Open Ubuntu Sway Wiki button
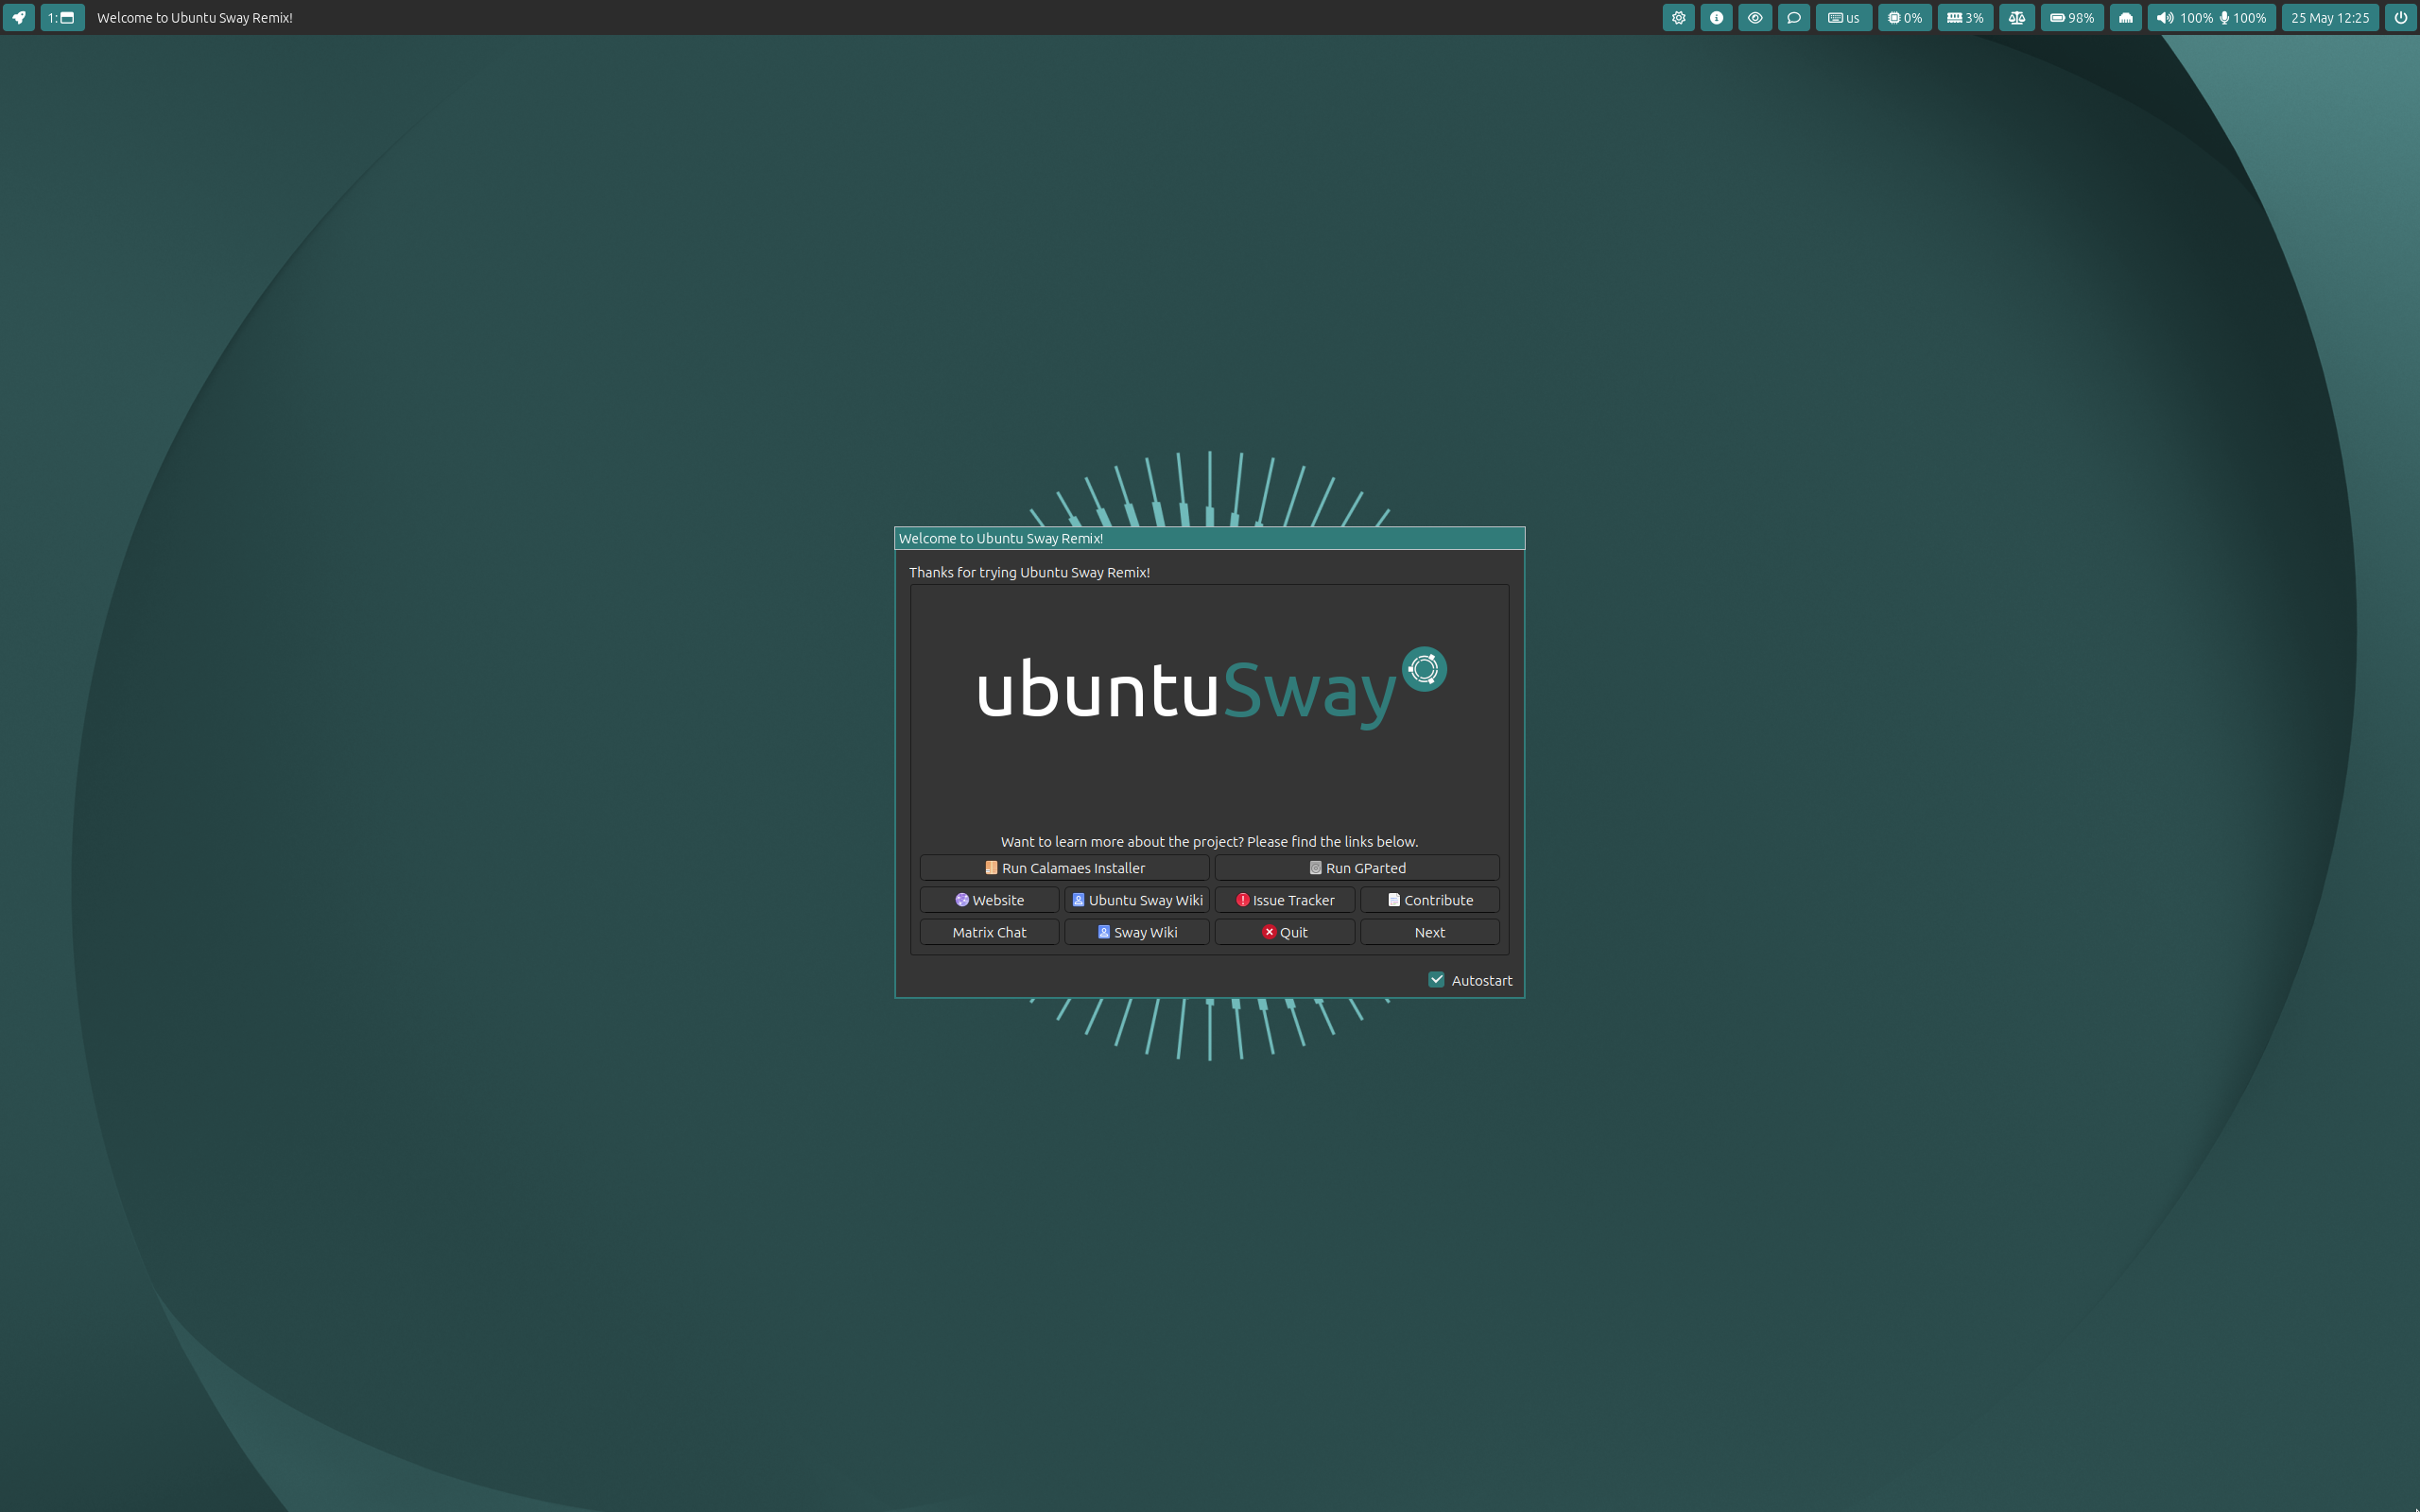 pyautogui.click(x=1137, y=900)
